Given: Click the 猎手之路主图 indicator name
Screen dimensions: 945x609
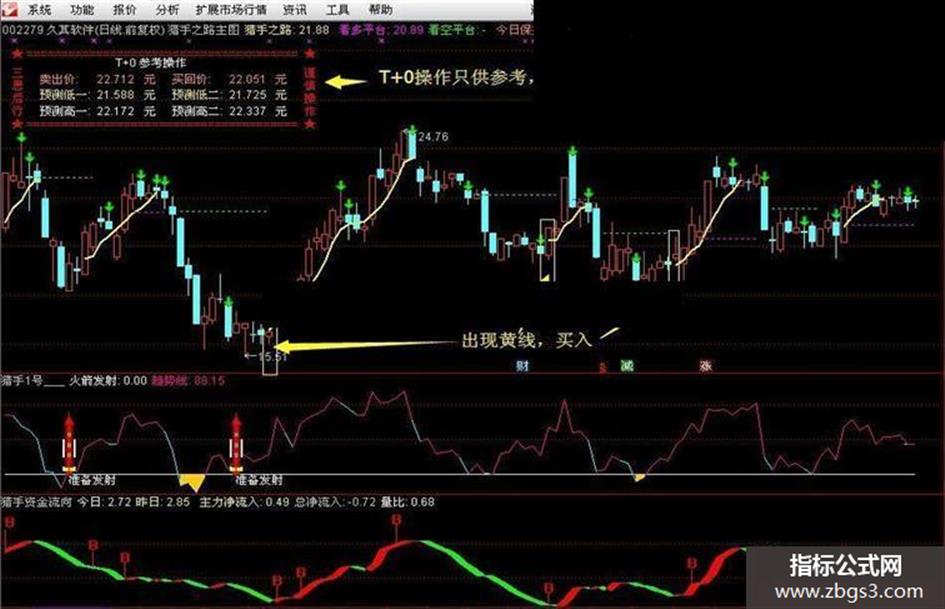Looking at the screenshot, I should (204, 30).
